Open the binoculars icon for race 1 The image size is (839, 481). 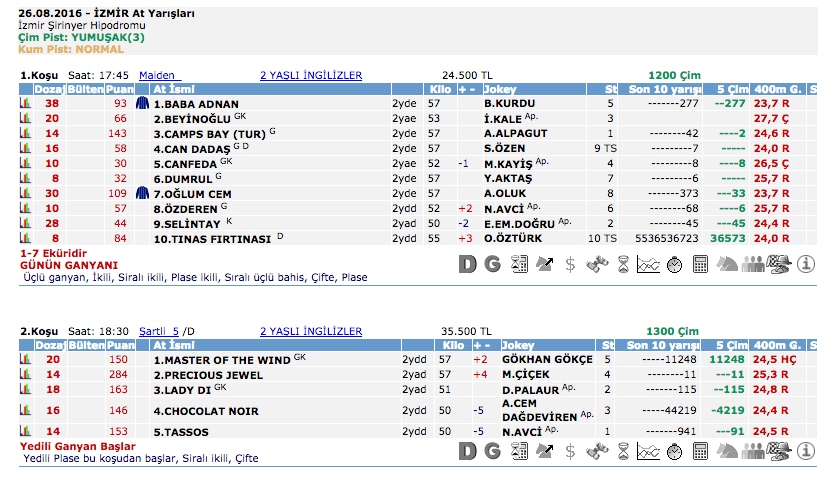tap(596, 264)
